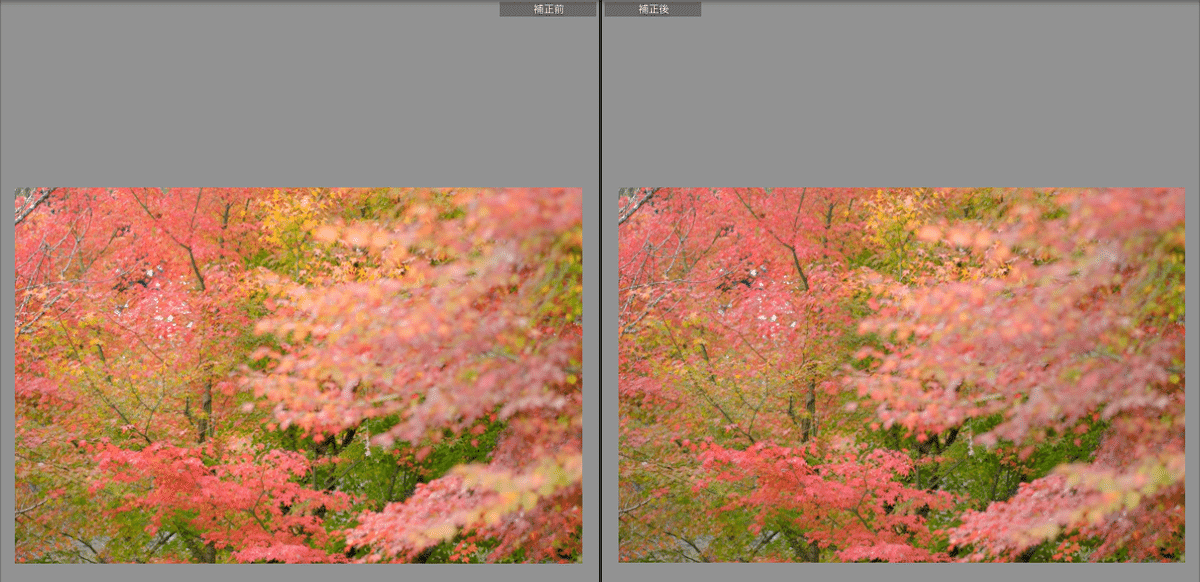Click bare branches in before photo's upper-left corner
This screenshot has width=1200, height=582.
32,205
